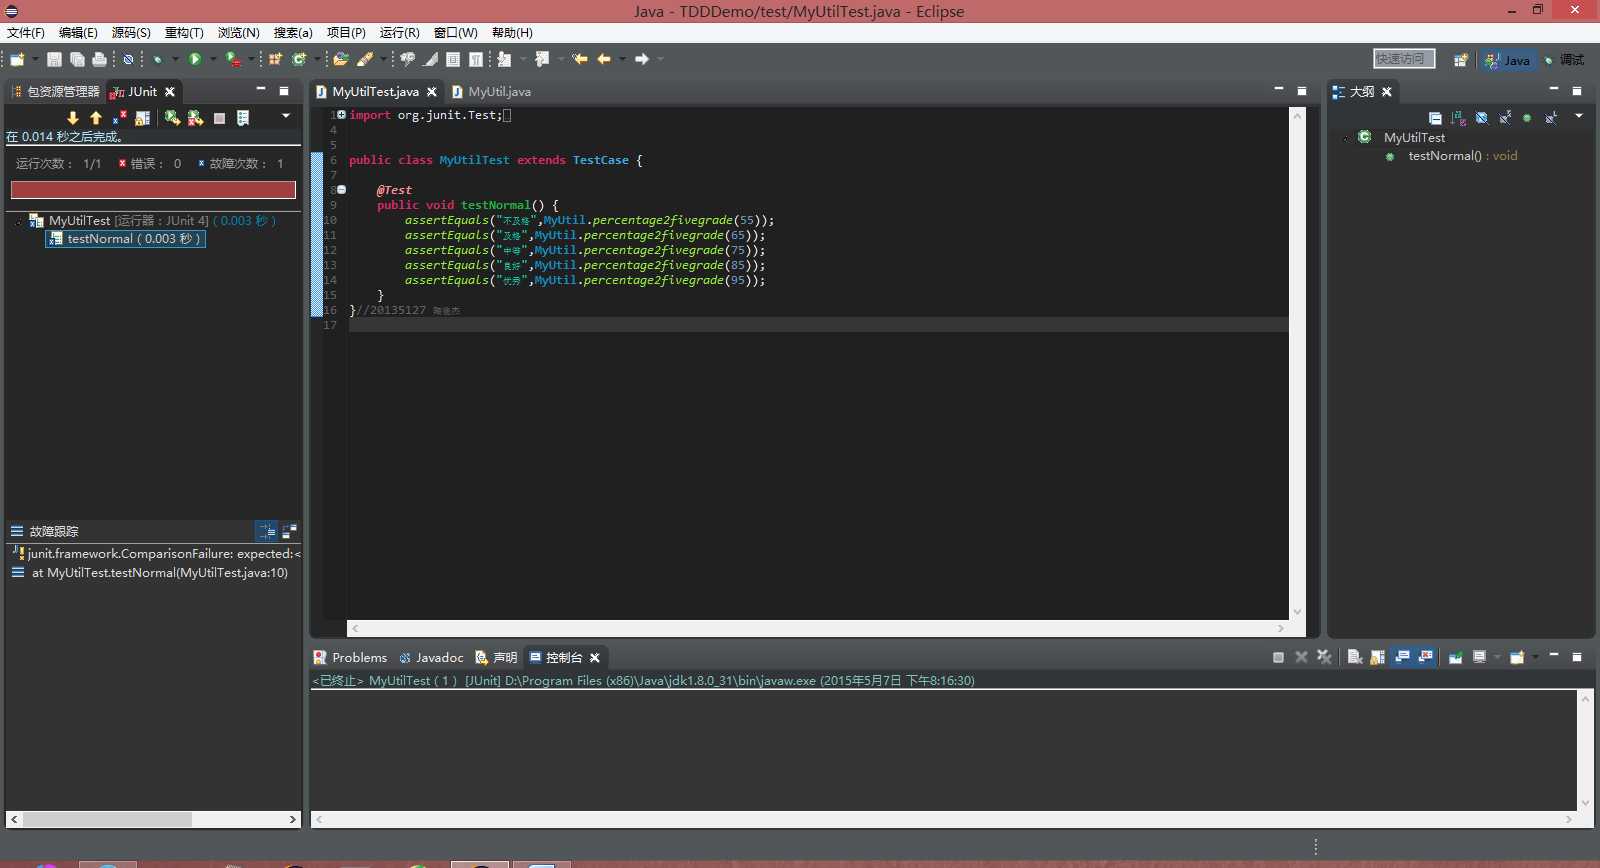Screen dimensions: 1600x868
Task: Switch to the 调试 perspective button
Action: click(x=1565, y=60)
